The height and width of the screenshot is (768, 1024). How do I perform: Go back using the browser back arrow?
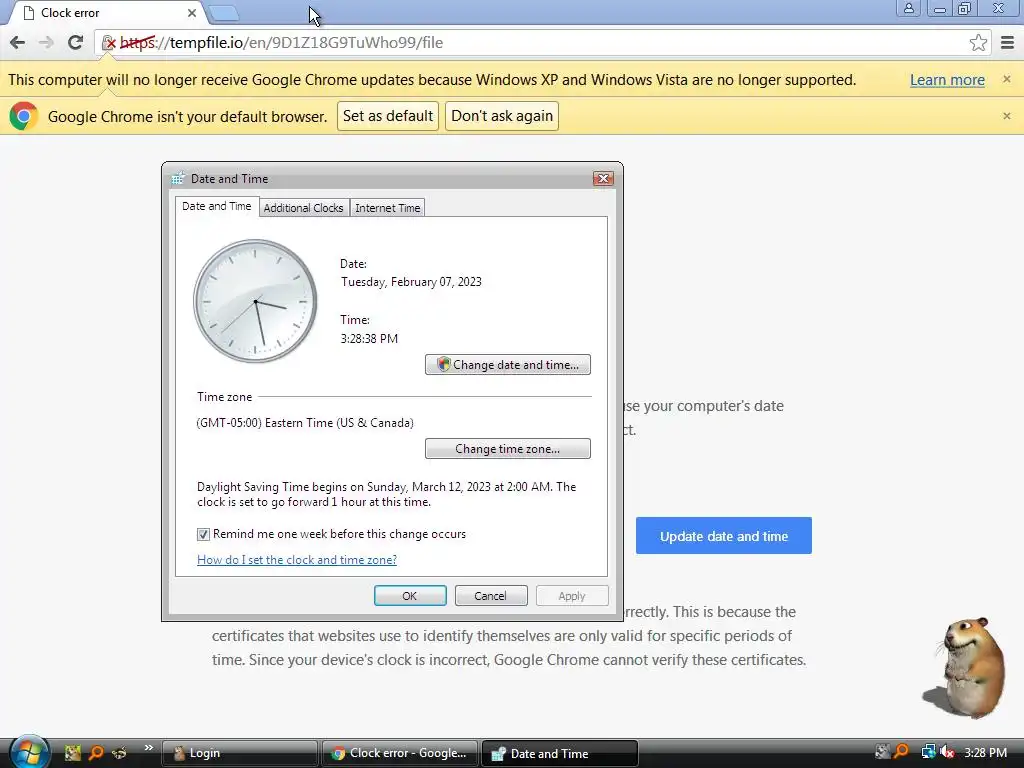pyautogui.click(x=18, y=42)
